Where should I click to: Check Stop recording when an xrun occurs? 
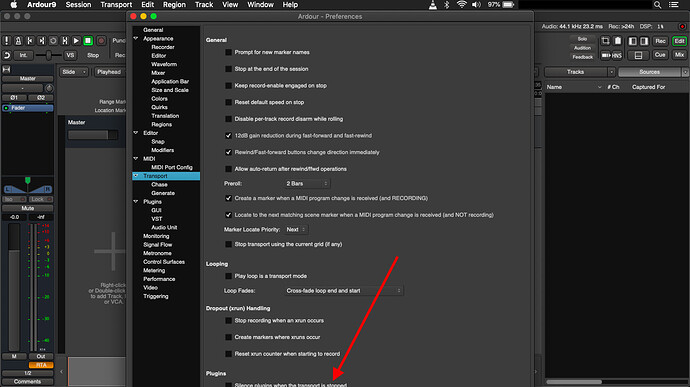pyautogui.click(x=228, y=321)
